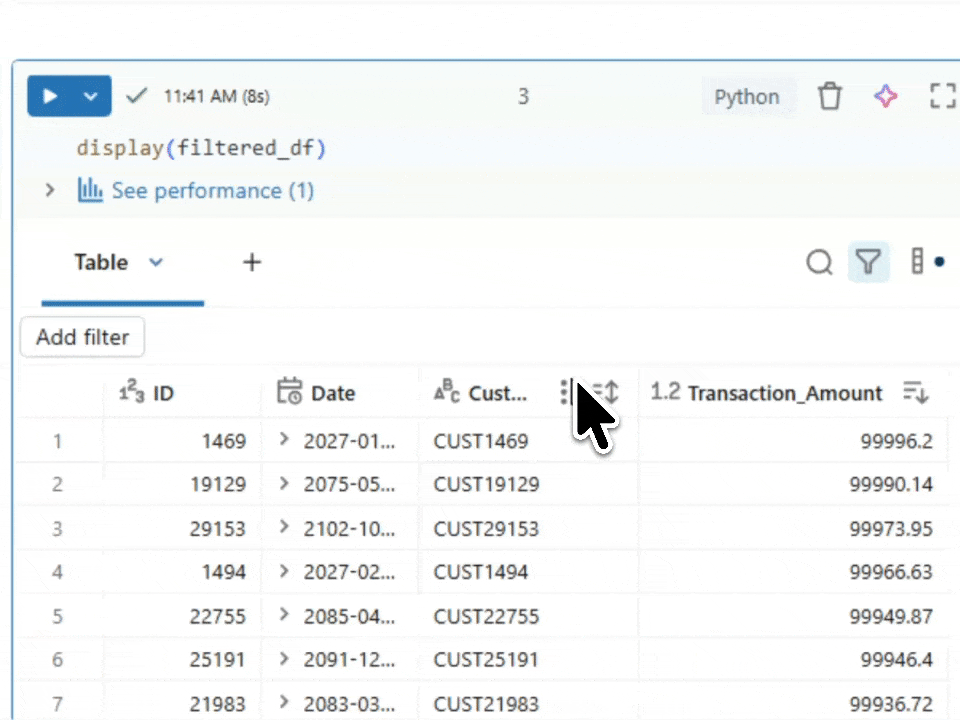Screen dimensions: 960x720
Task: Open the Table view type dropdown
Action: pos(155,262)
